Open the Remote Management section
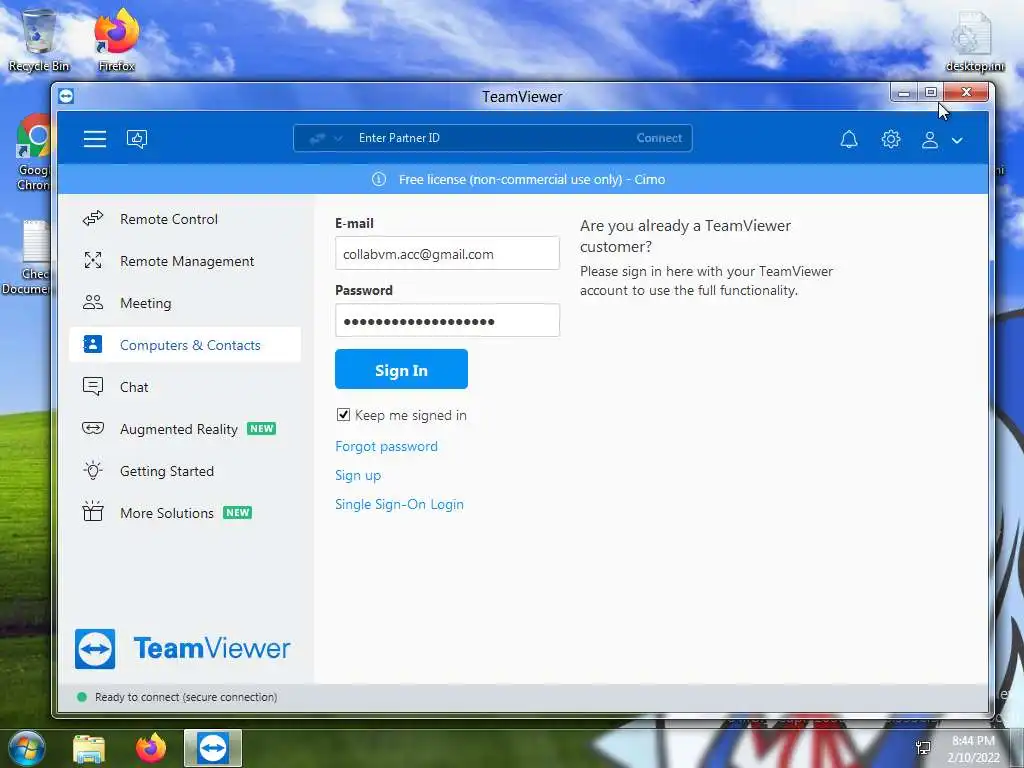1024x768 pixels. 185,261
